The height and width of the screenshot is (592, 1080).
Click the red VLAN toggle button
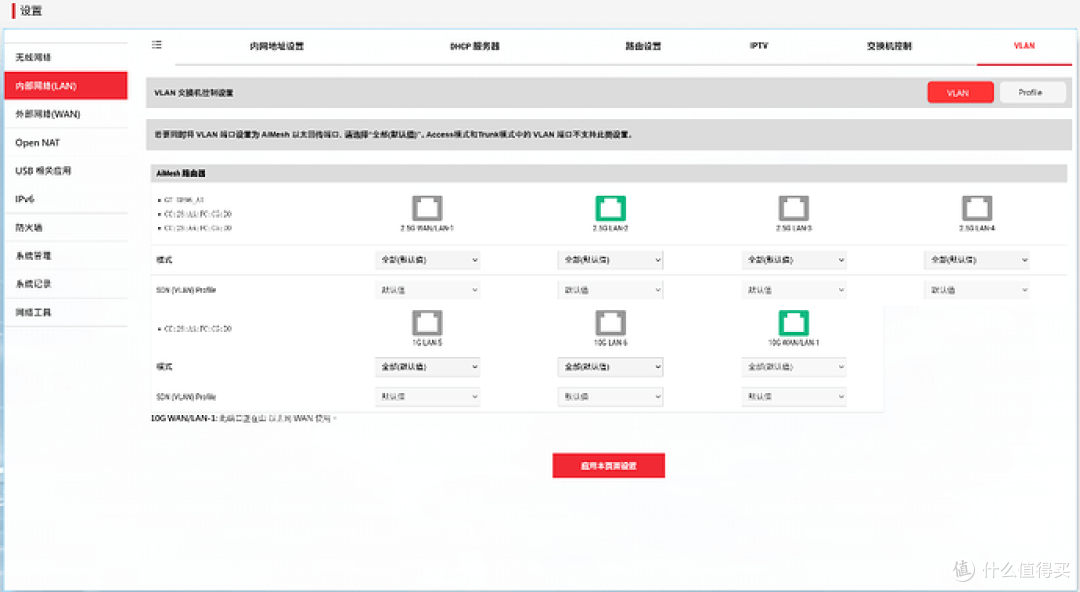960,92
